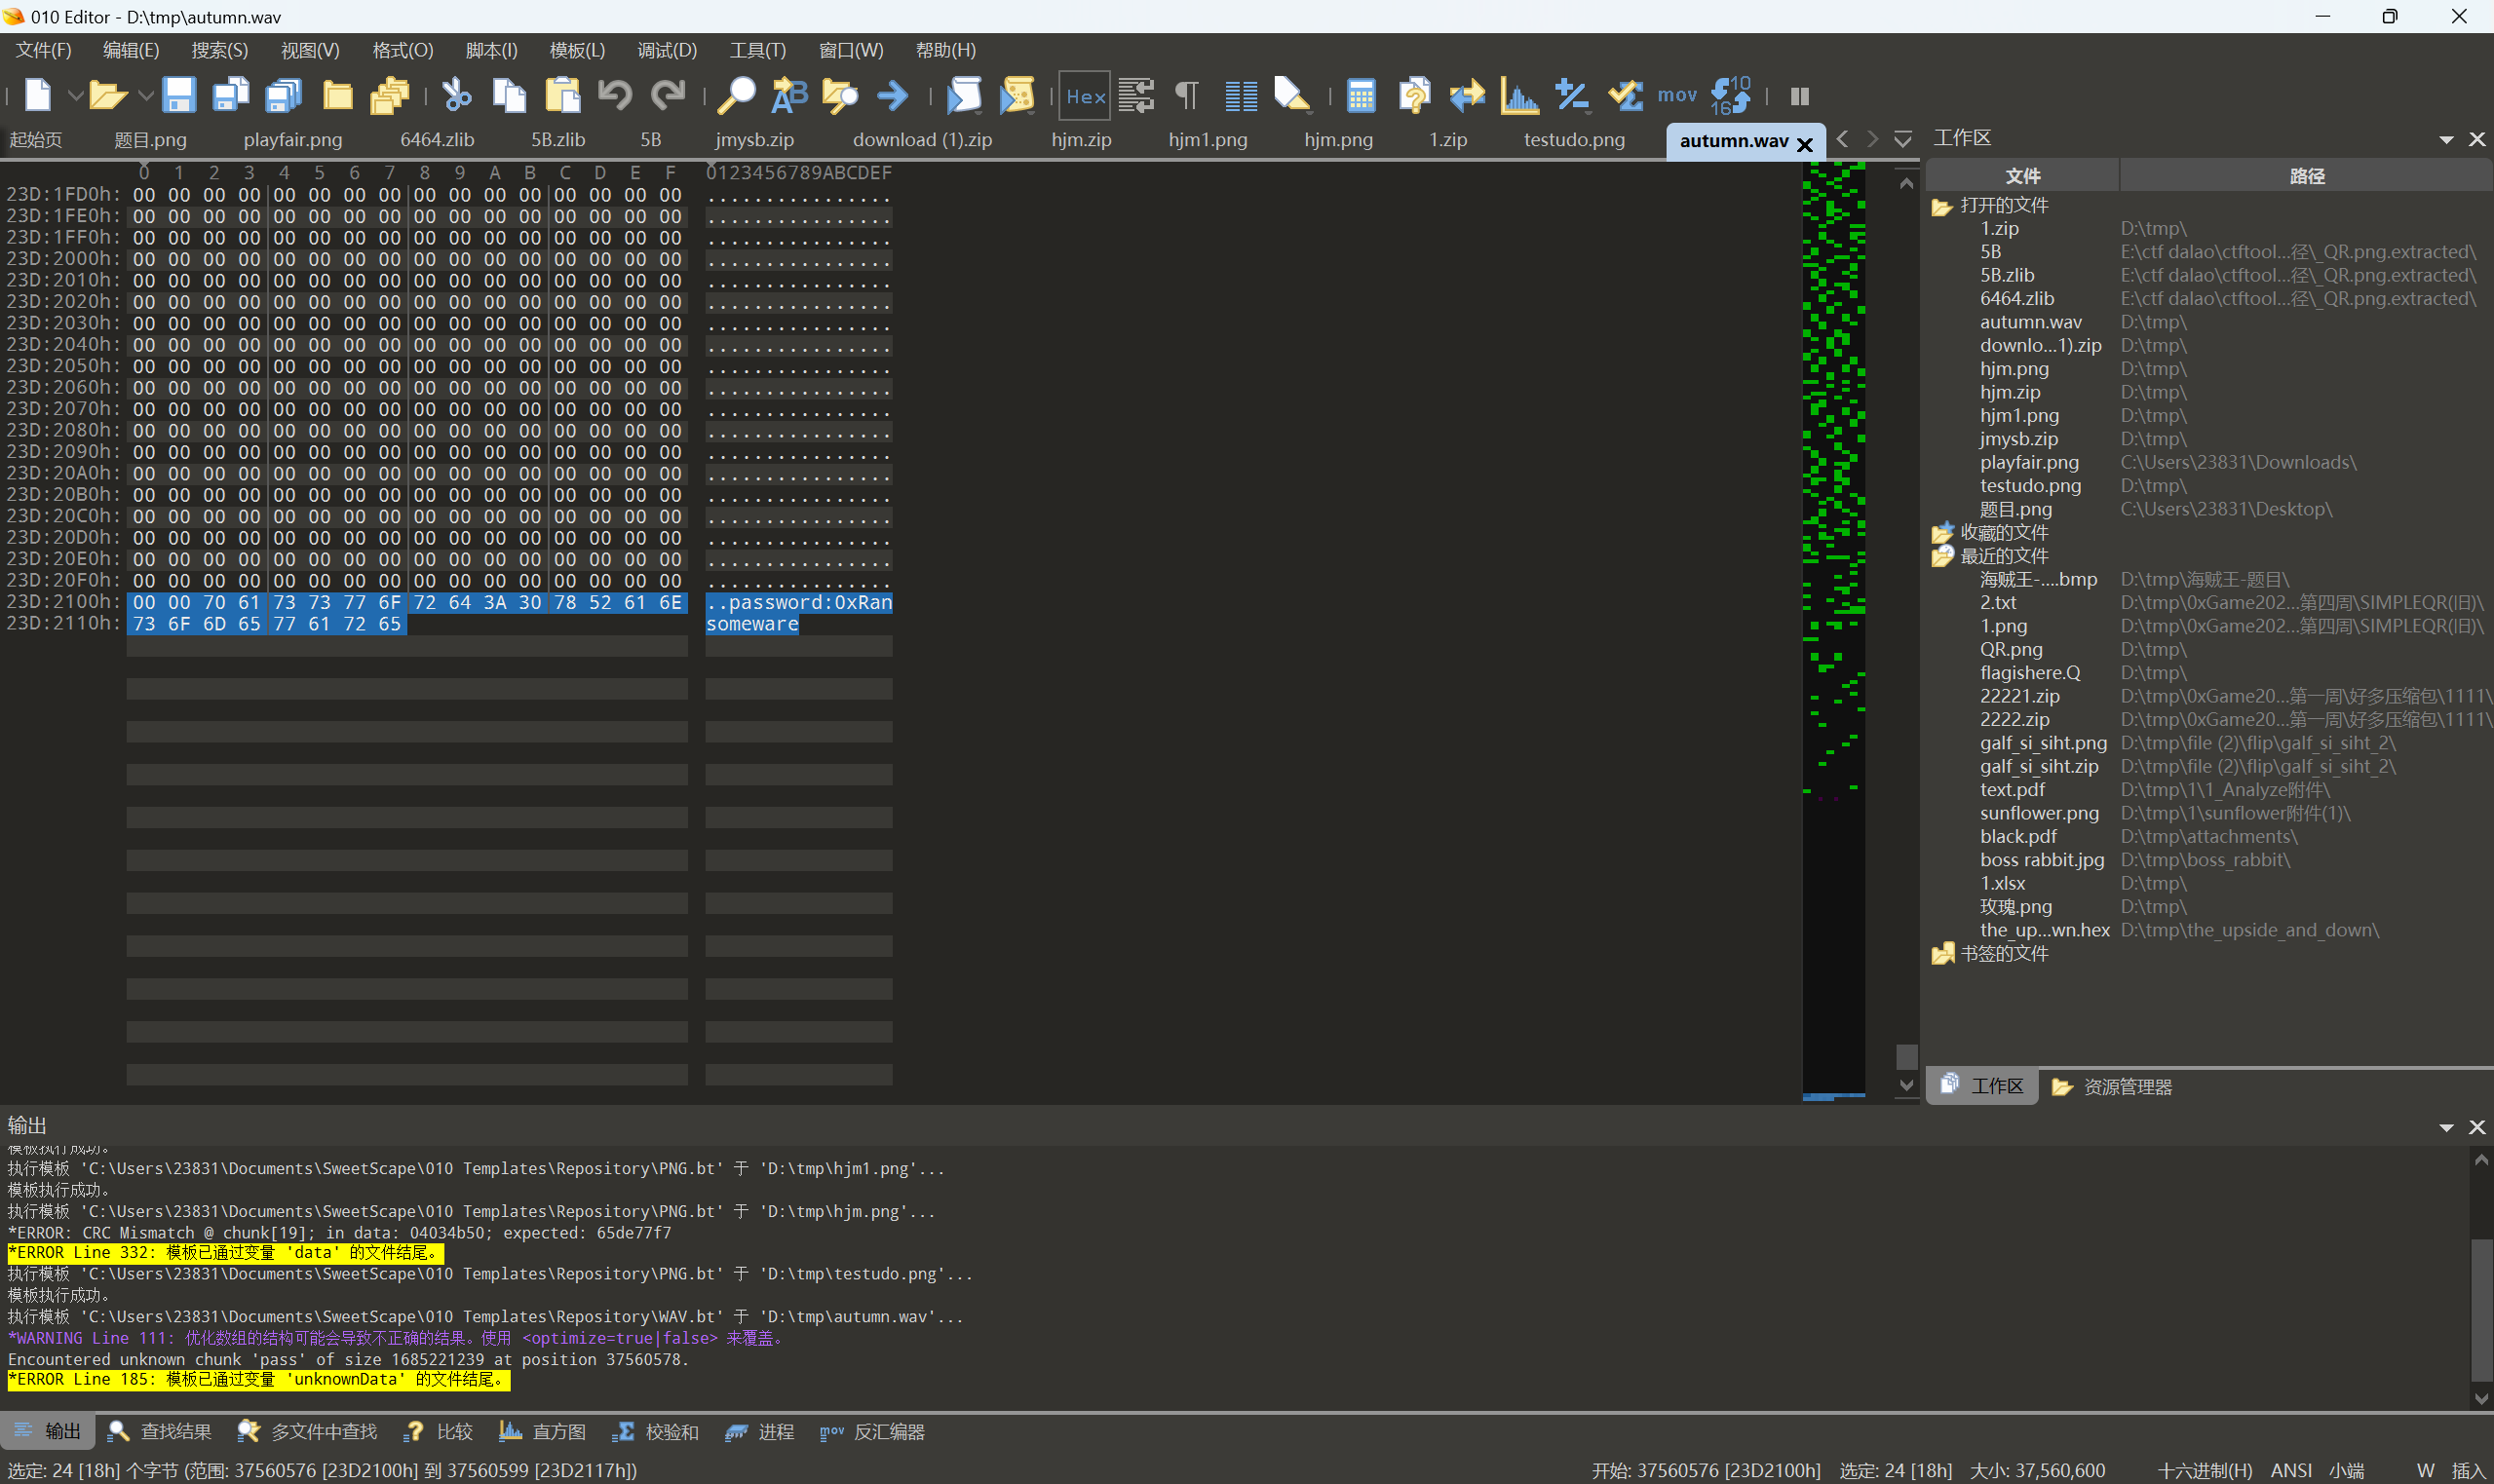
Task: Open the 输出 panel options dropdown arrow
Action: pos(2446,1128)
